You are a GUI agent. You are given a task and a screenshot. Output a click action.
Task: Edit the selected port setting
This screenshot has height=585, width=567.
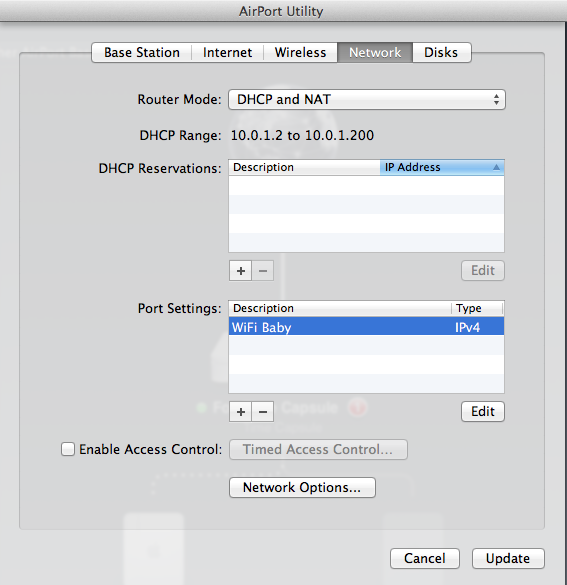[x=483, y=412]
